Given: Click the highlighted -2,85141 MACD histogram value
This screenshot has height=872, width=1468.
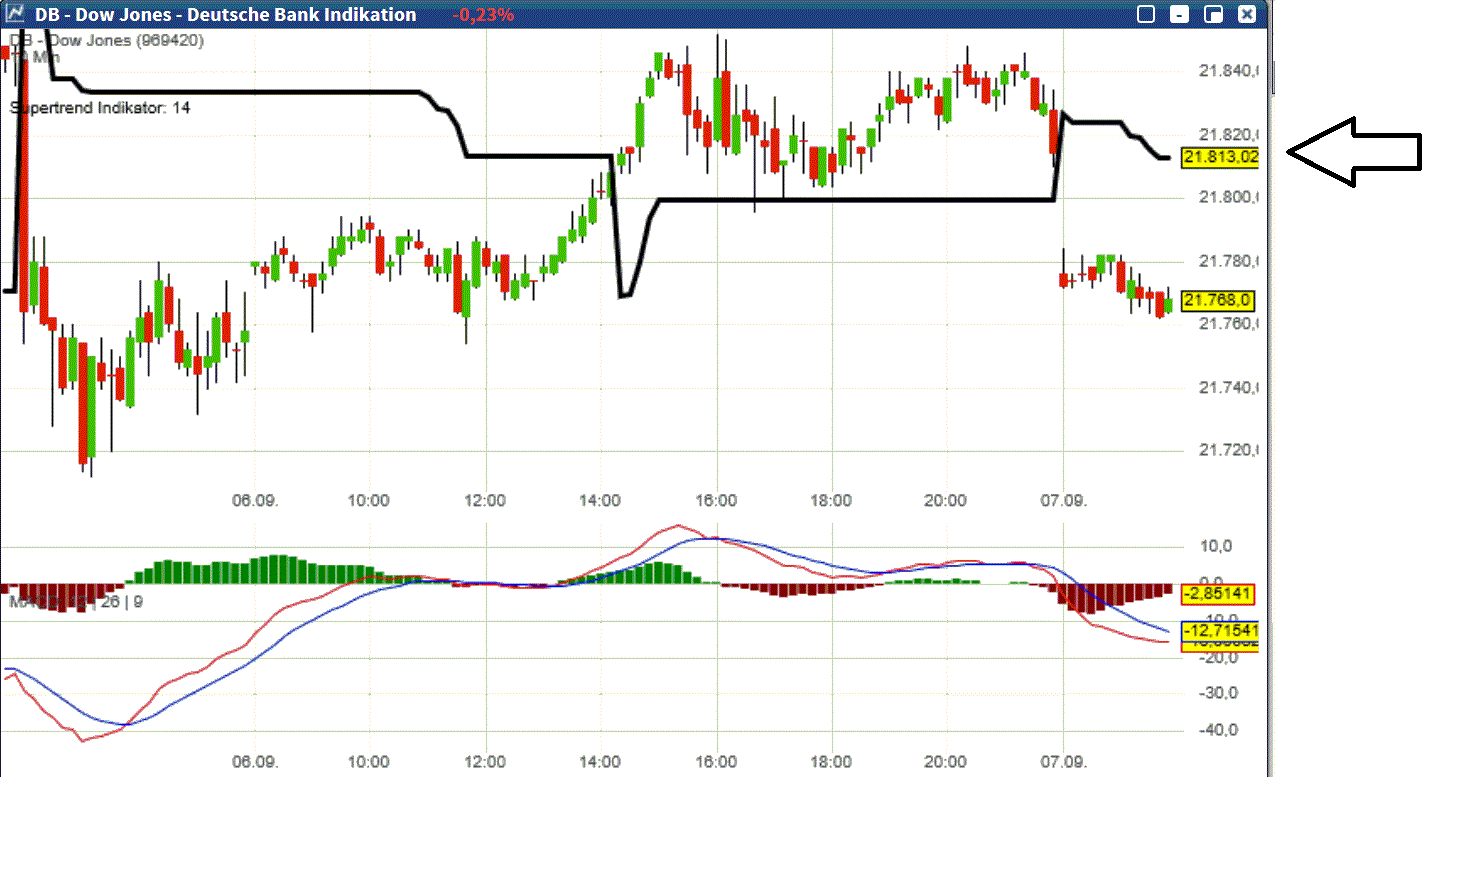Looking at the screenshot, I should [x=1217, y=594].
